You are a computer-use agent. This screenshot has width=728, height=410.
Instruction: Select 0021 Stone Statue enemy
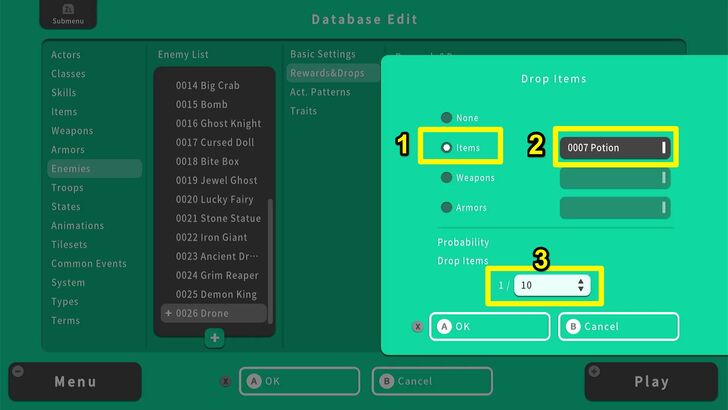(218, 218)
